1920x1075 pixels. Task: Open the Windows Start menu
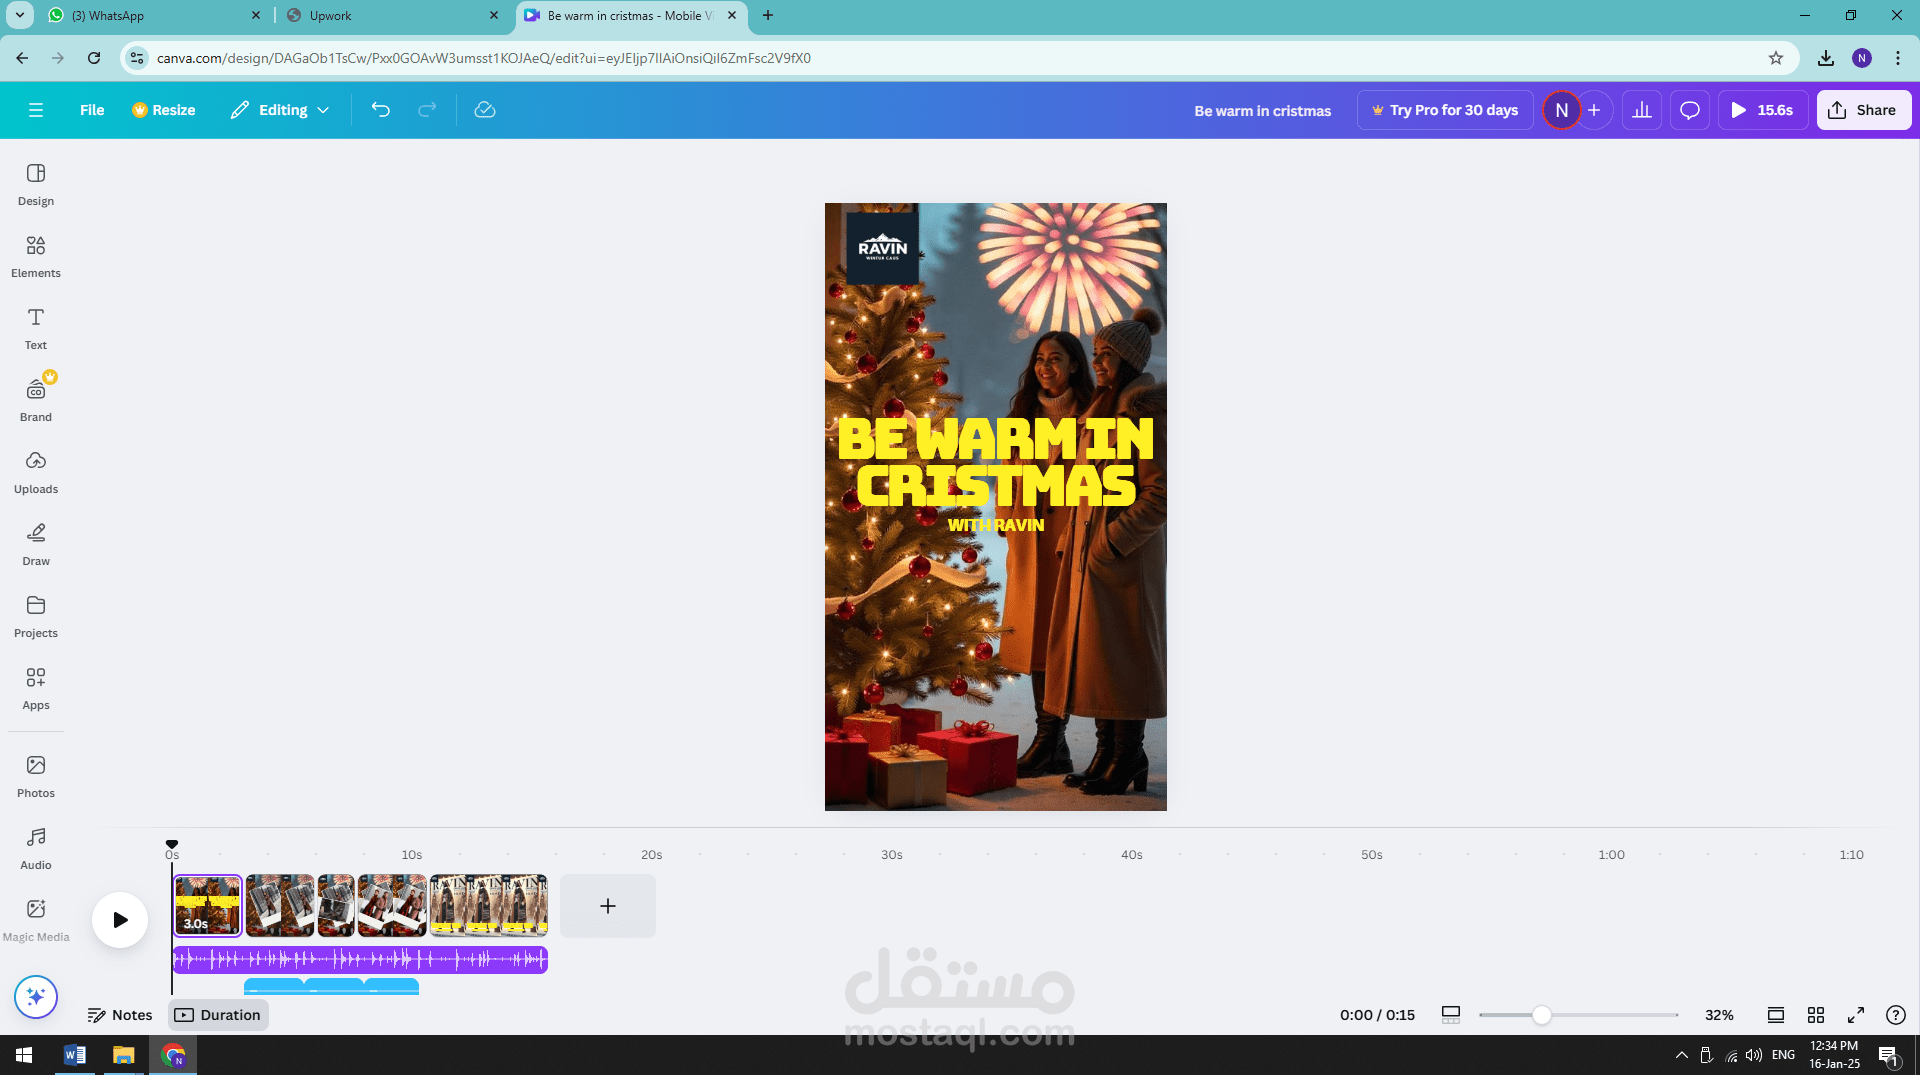24,1055
